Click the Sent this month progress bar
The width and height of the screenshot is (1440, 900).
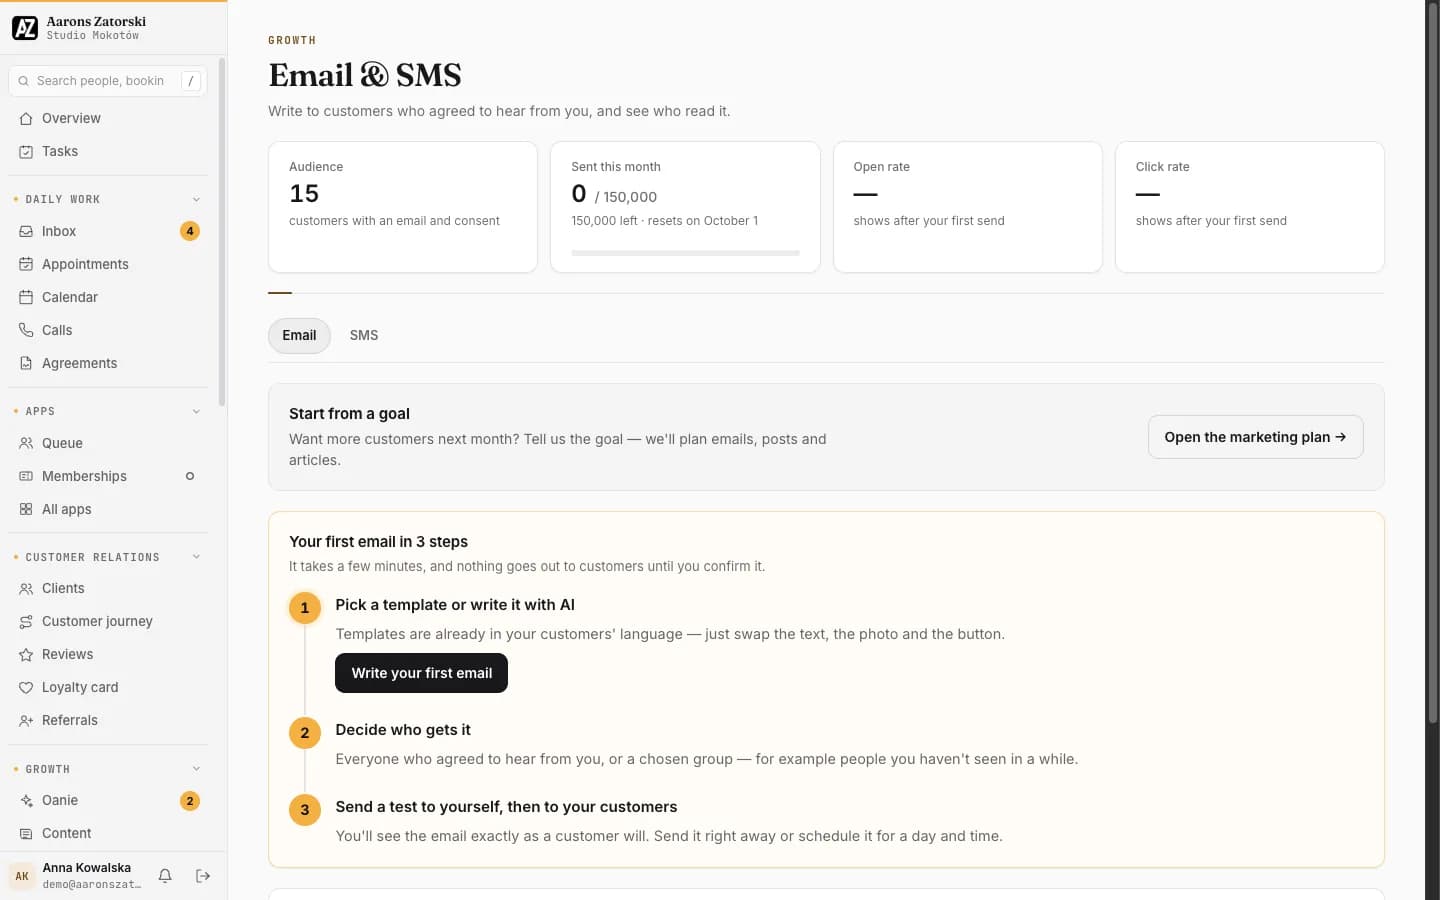(x=685, y=253)
